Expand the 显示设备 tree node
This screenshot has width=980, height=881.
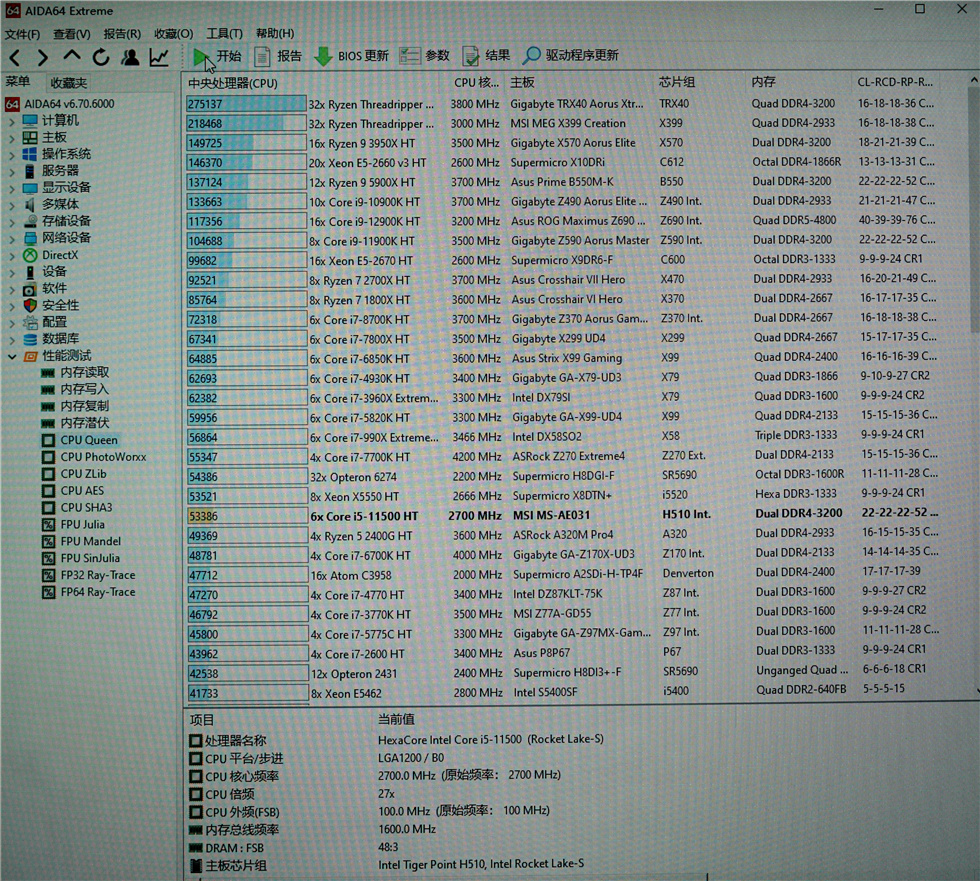coord(12,187)
